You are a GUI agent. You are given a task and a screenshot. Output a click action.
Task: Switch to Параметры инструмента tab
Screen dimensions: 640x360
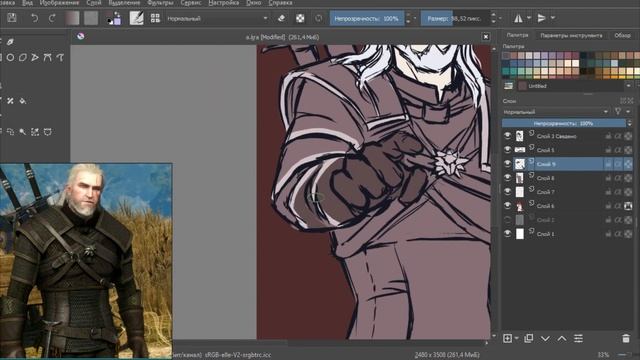pyautogui.click(x=571, y=36)
